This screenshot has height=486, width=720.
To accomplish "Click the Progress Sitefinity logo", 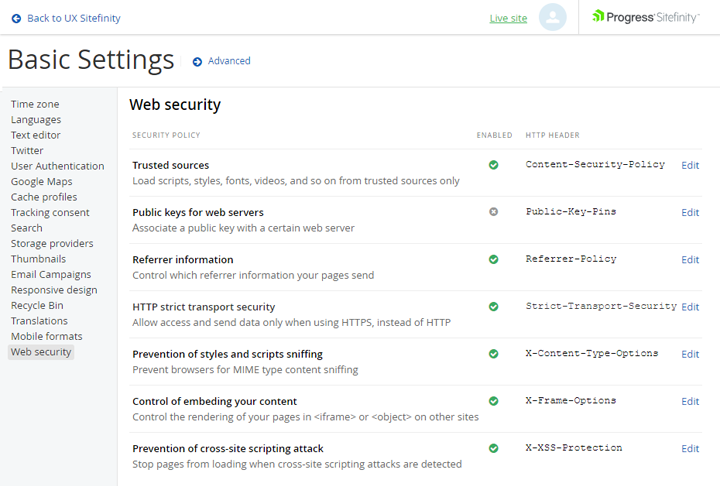I will click(646, 17).
